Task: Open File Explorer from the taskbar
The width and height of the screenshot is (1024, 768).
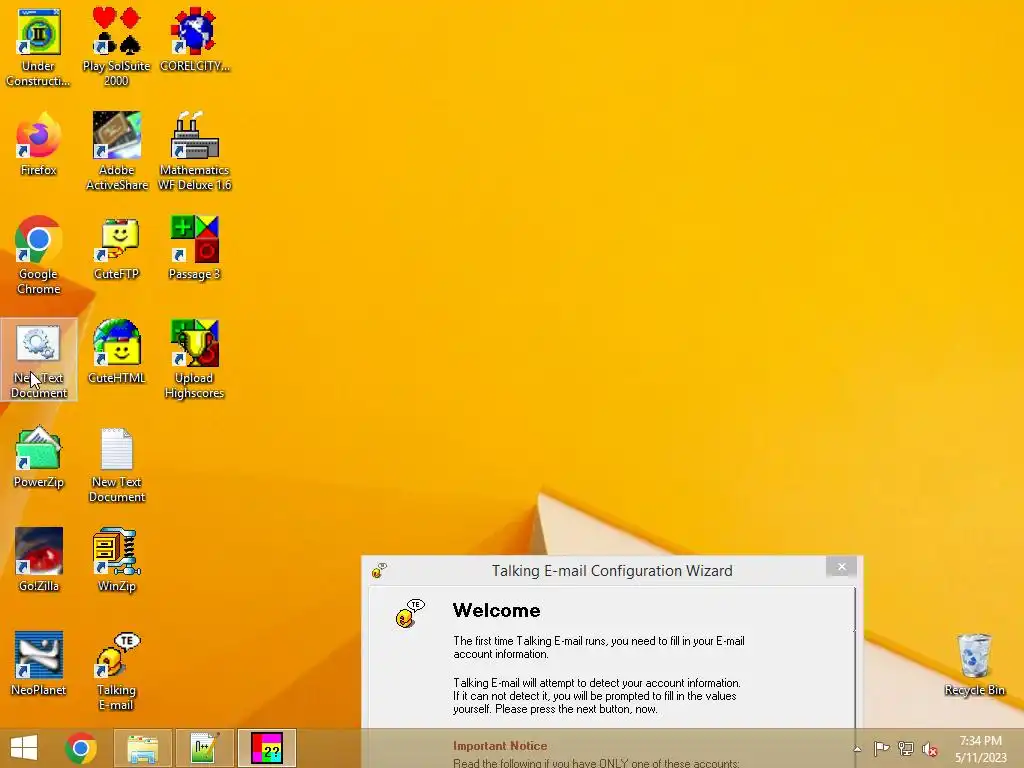Action: click(143, 748)
